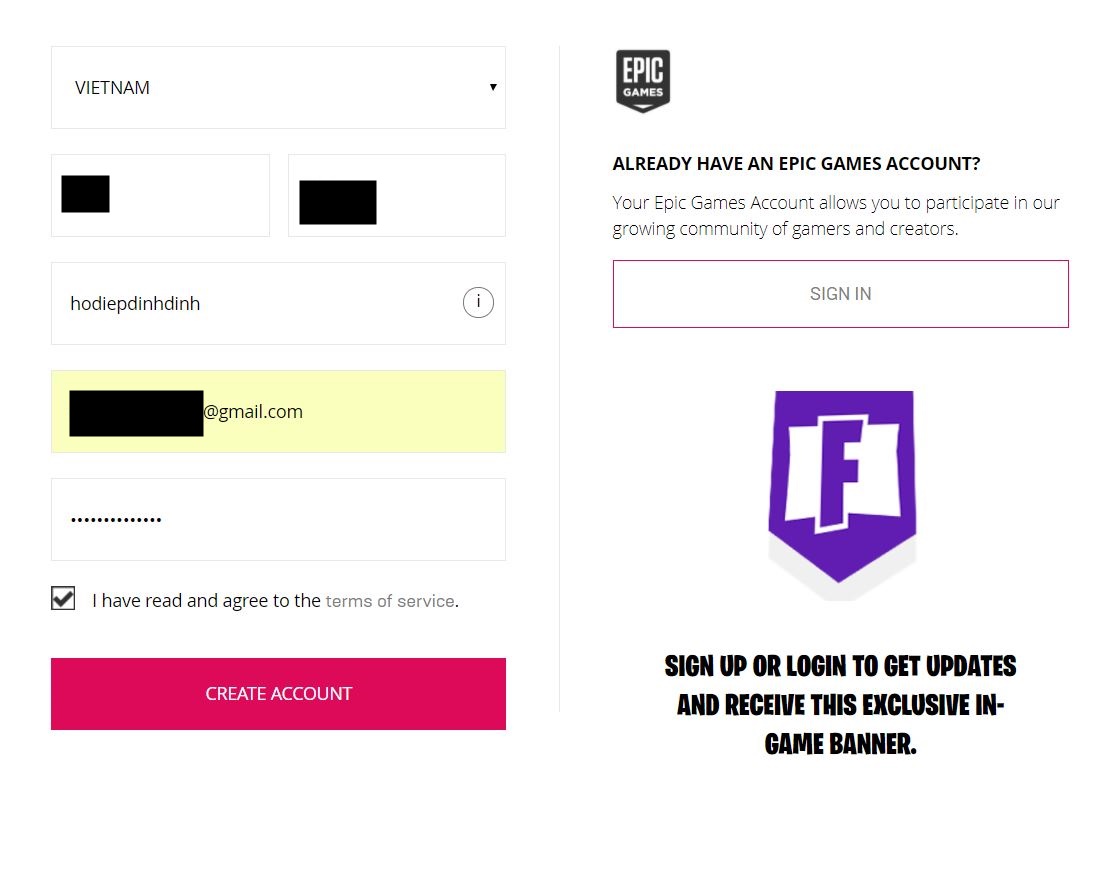Focus the last name input field
The image size is (1120, 871).
397,195
